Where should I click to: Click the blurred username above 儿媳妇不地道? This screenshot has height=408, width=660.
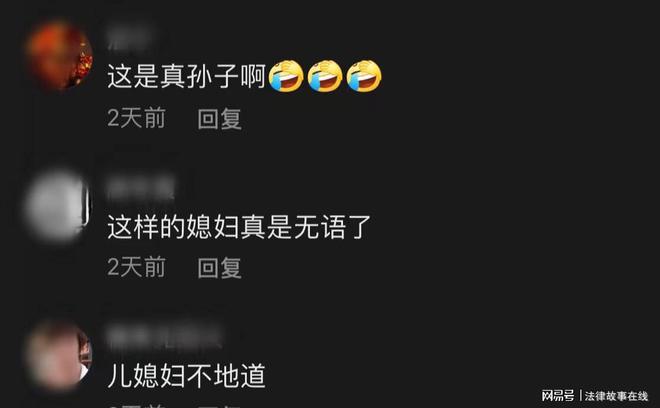tap(164, 337)
